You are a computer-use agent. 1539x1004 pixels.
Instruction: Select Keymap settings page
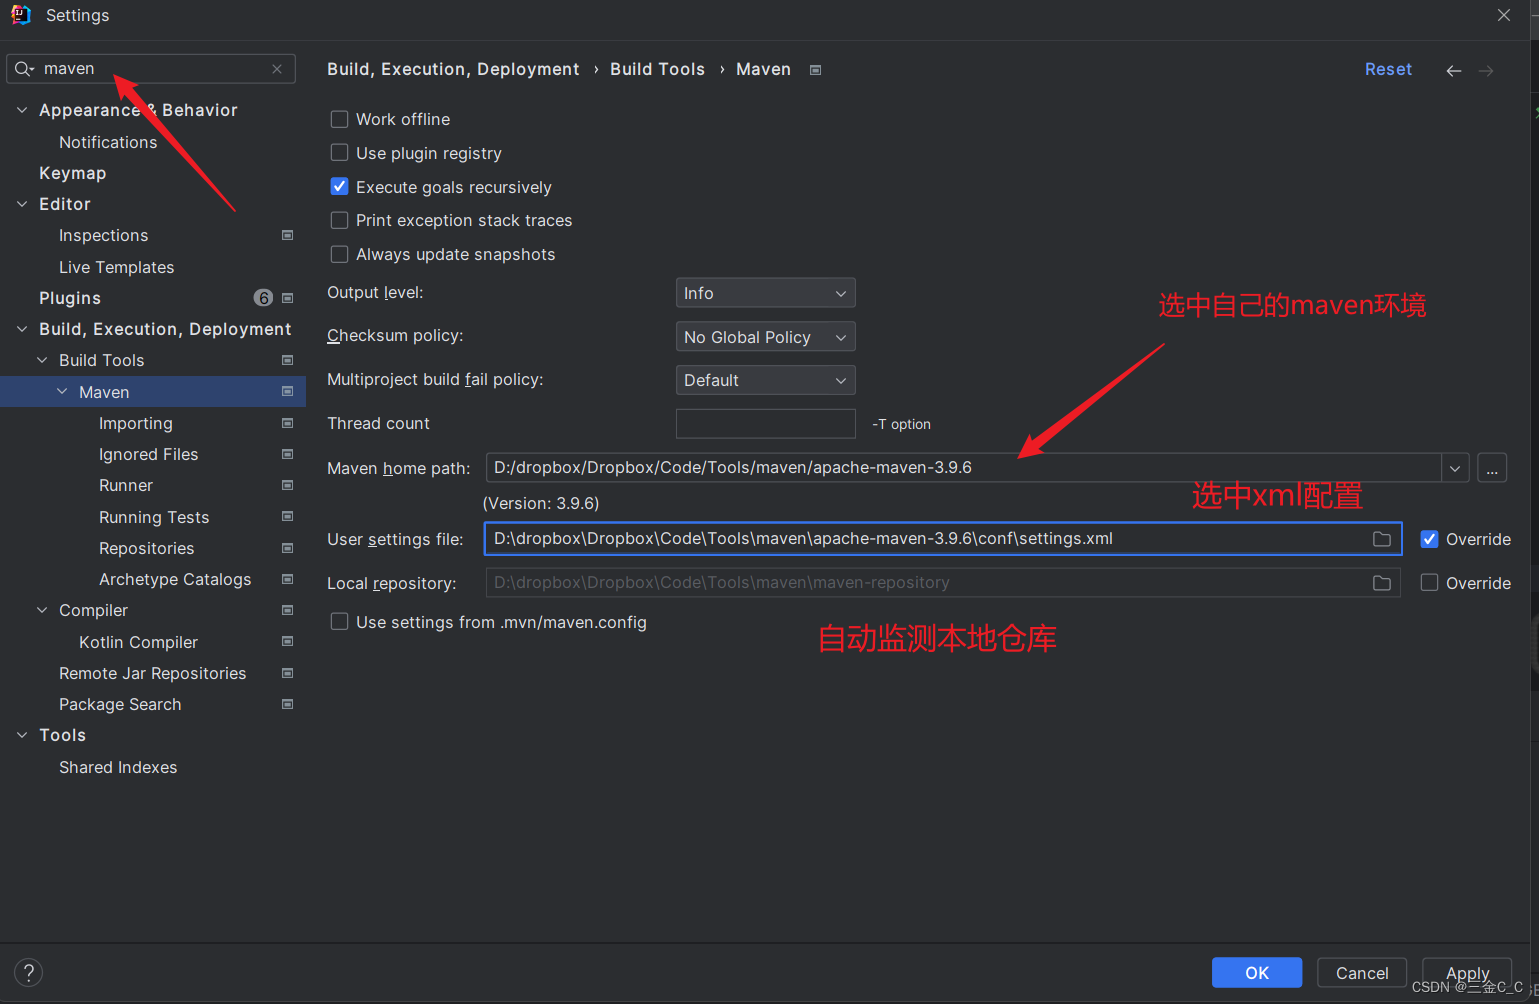point(72,173)
